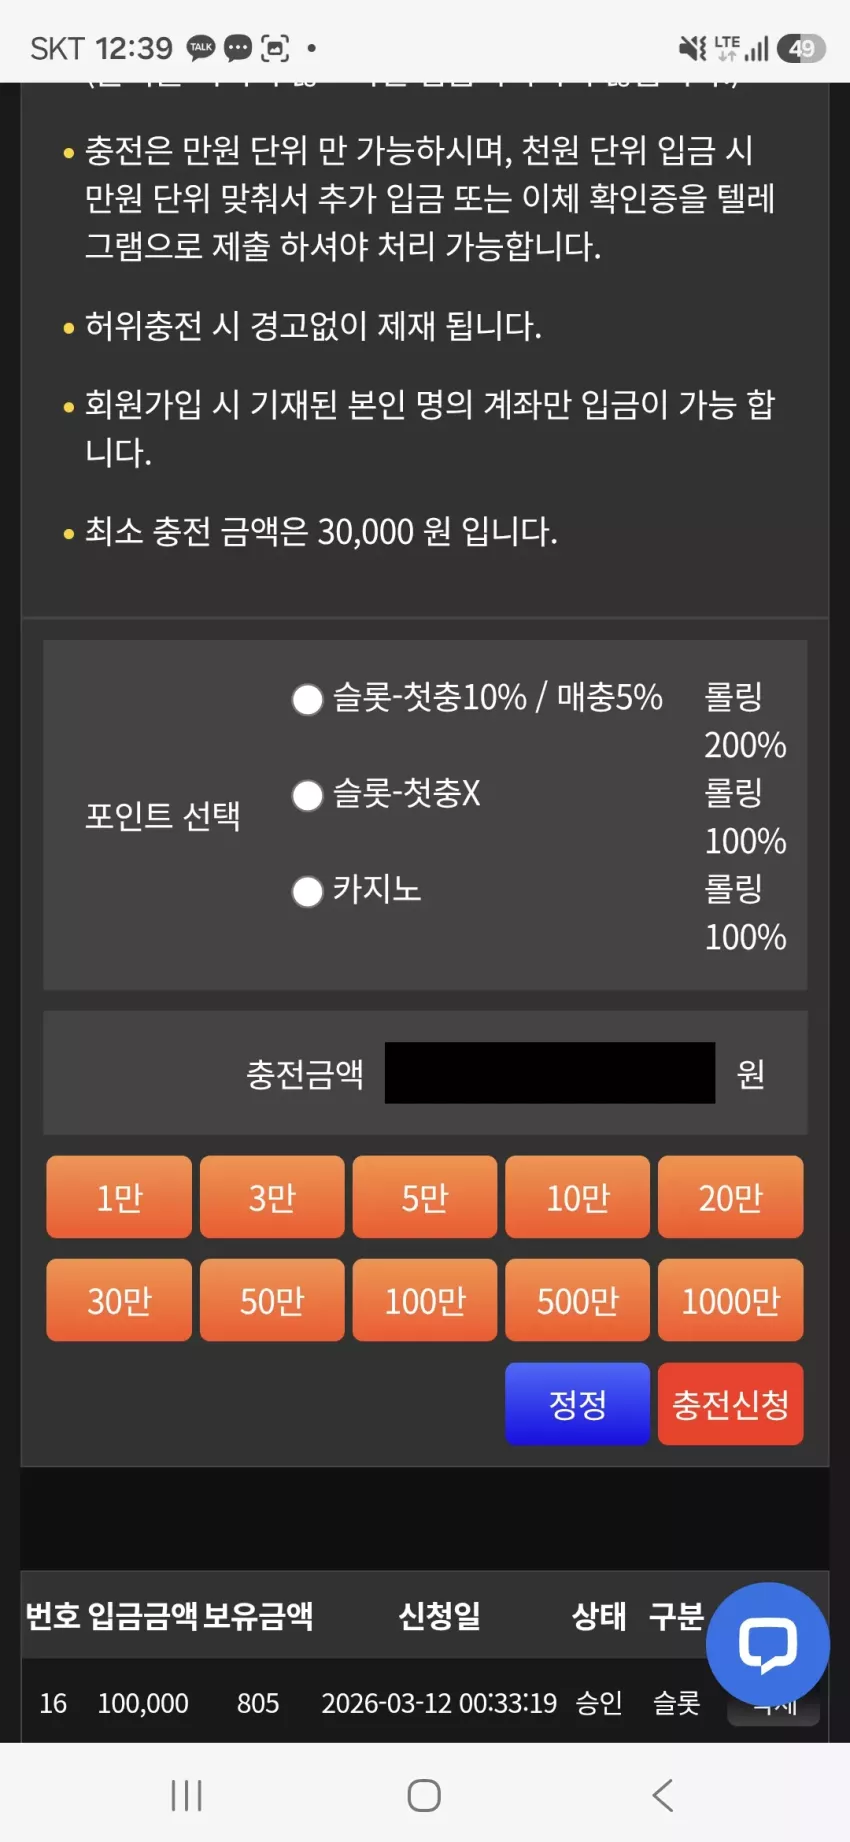
Task: Add 100만 to the charge amount
Action: click(425, 1300)
